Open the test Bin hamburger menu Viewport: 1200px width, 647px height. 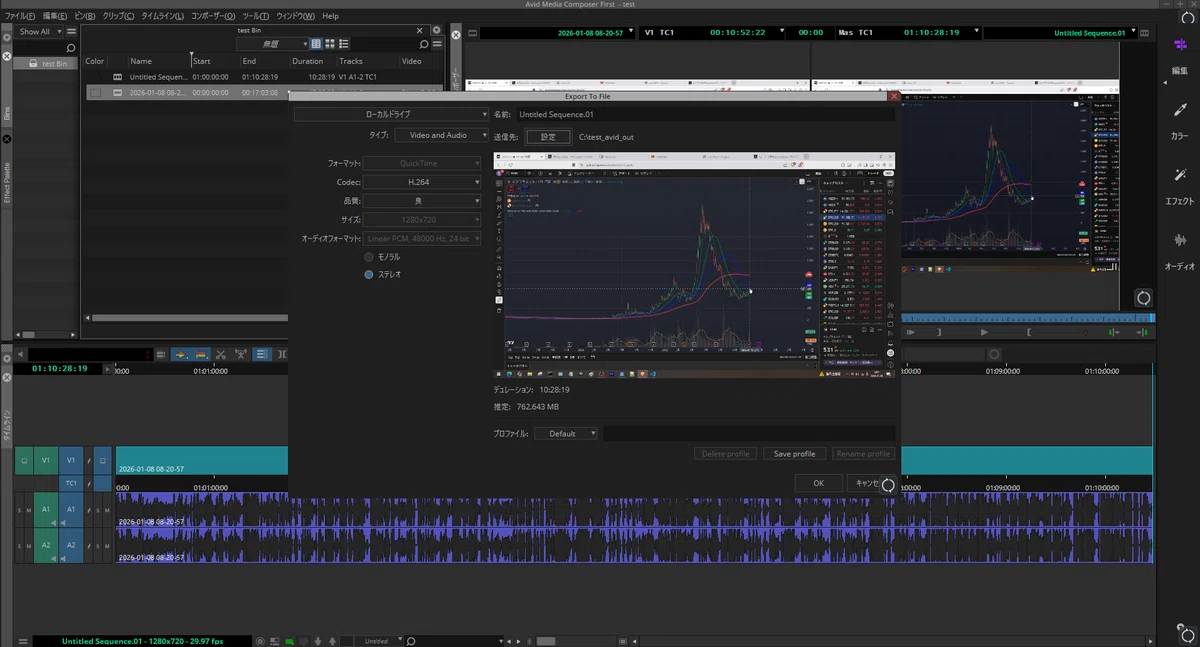coord(438,44)
